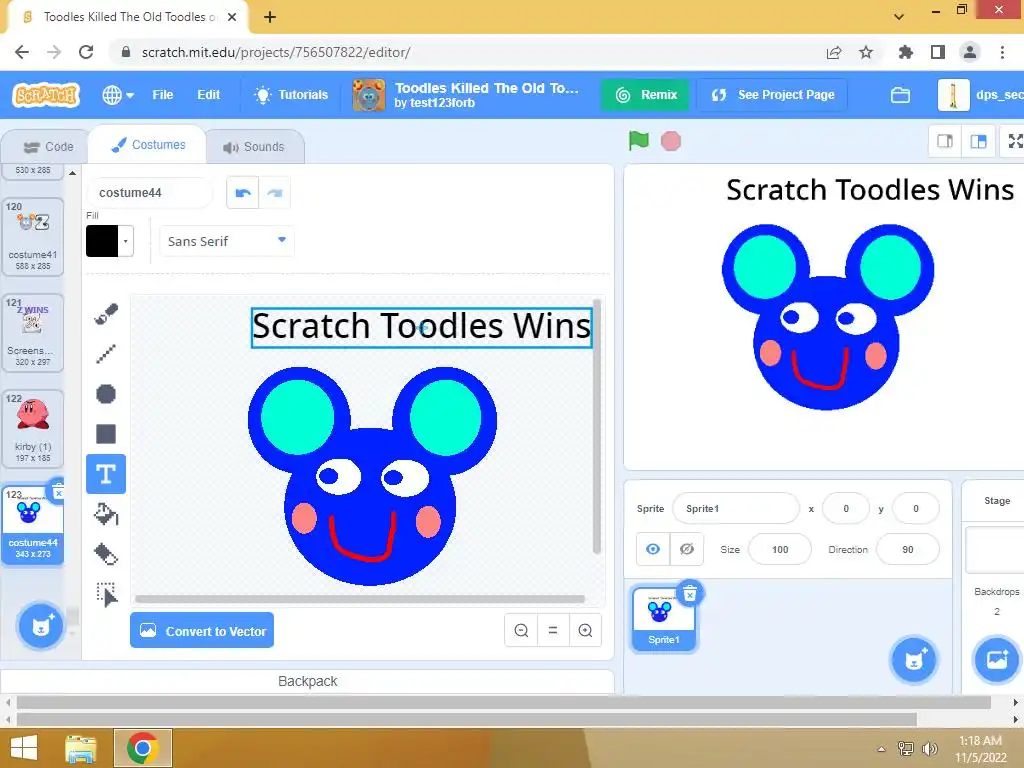Select the Brush tool in paint editor
The width and height of the screenshot is (1024, 768).
coord(106,314)
